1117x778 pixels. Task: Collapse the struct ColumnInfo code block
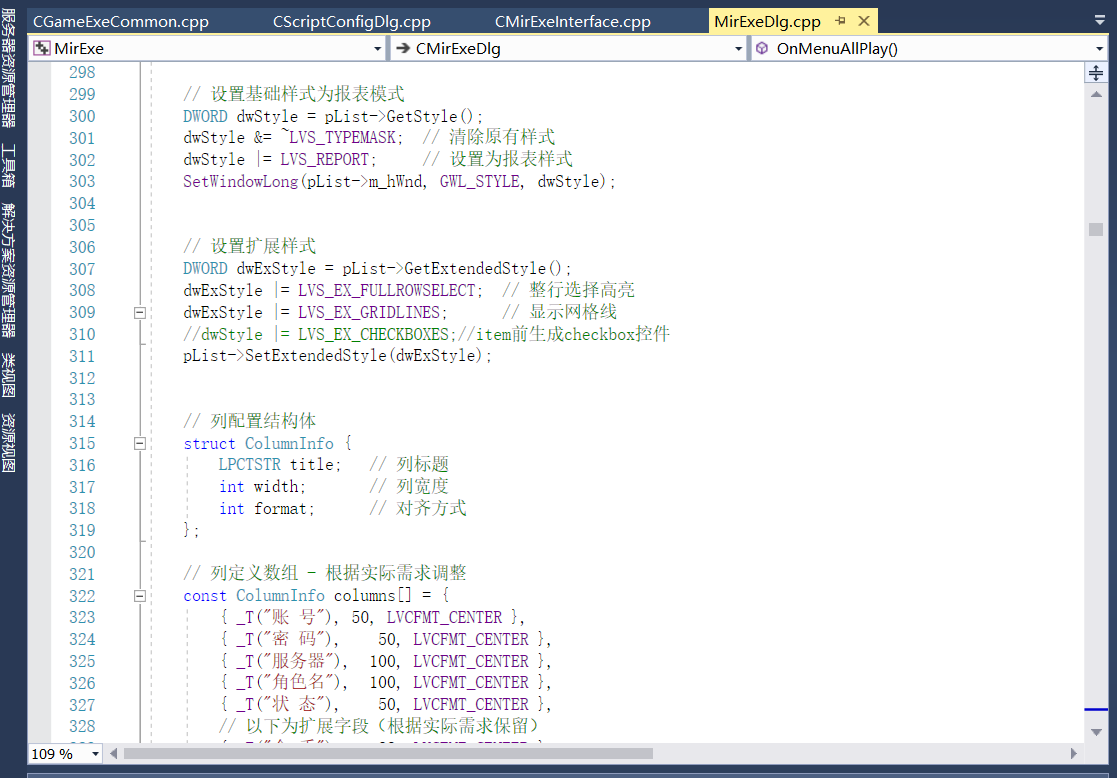(x=140, y=443)
